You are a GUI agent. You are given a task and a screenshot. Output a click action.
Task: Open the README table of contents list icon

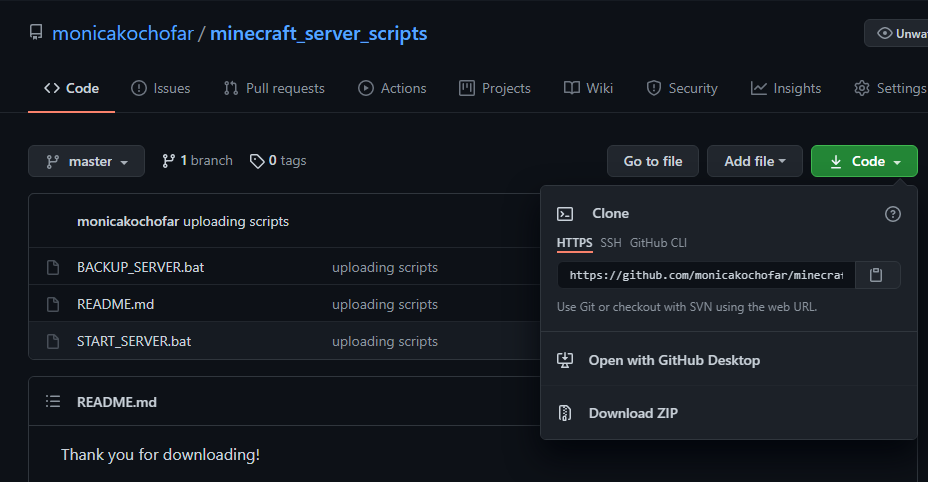(x=53, y=401)
